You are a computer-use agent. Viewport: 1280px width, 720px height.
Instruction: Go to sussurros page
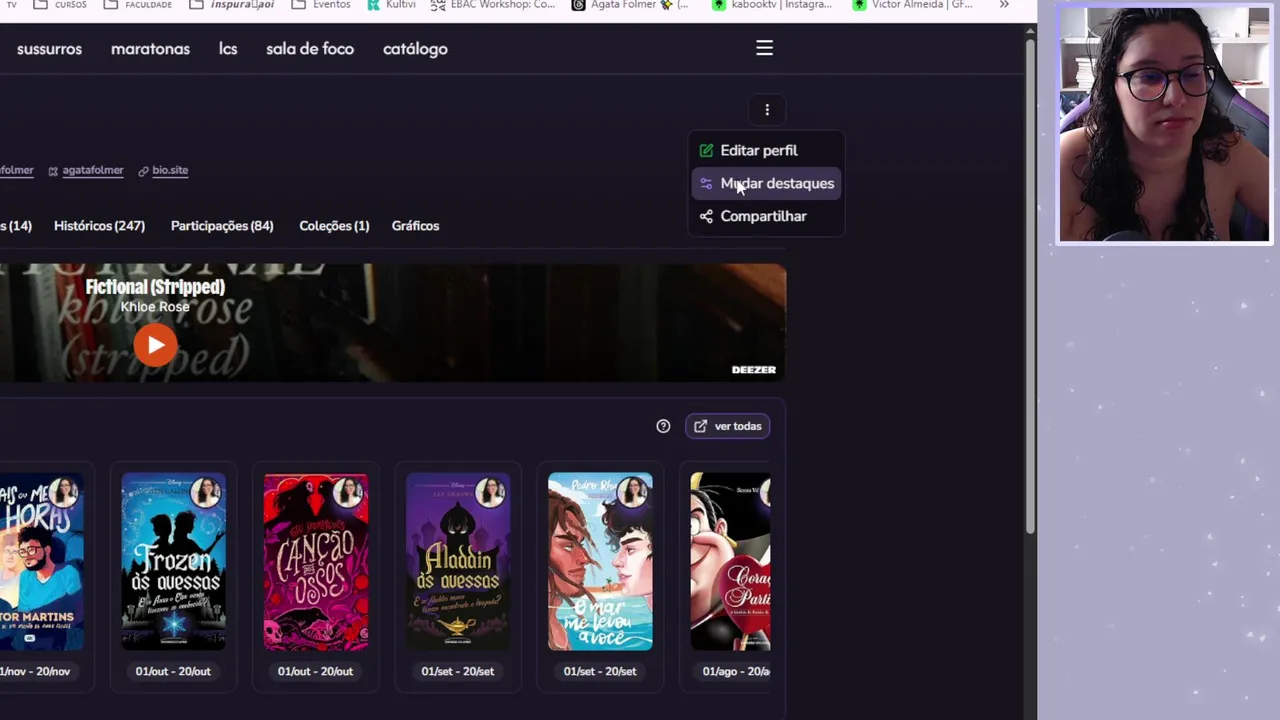pos(49,49)
